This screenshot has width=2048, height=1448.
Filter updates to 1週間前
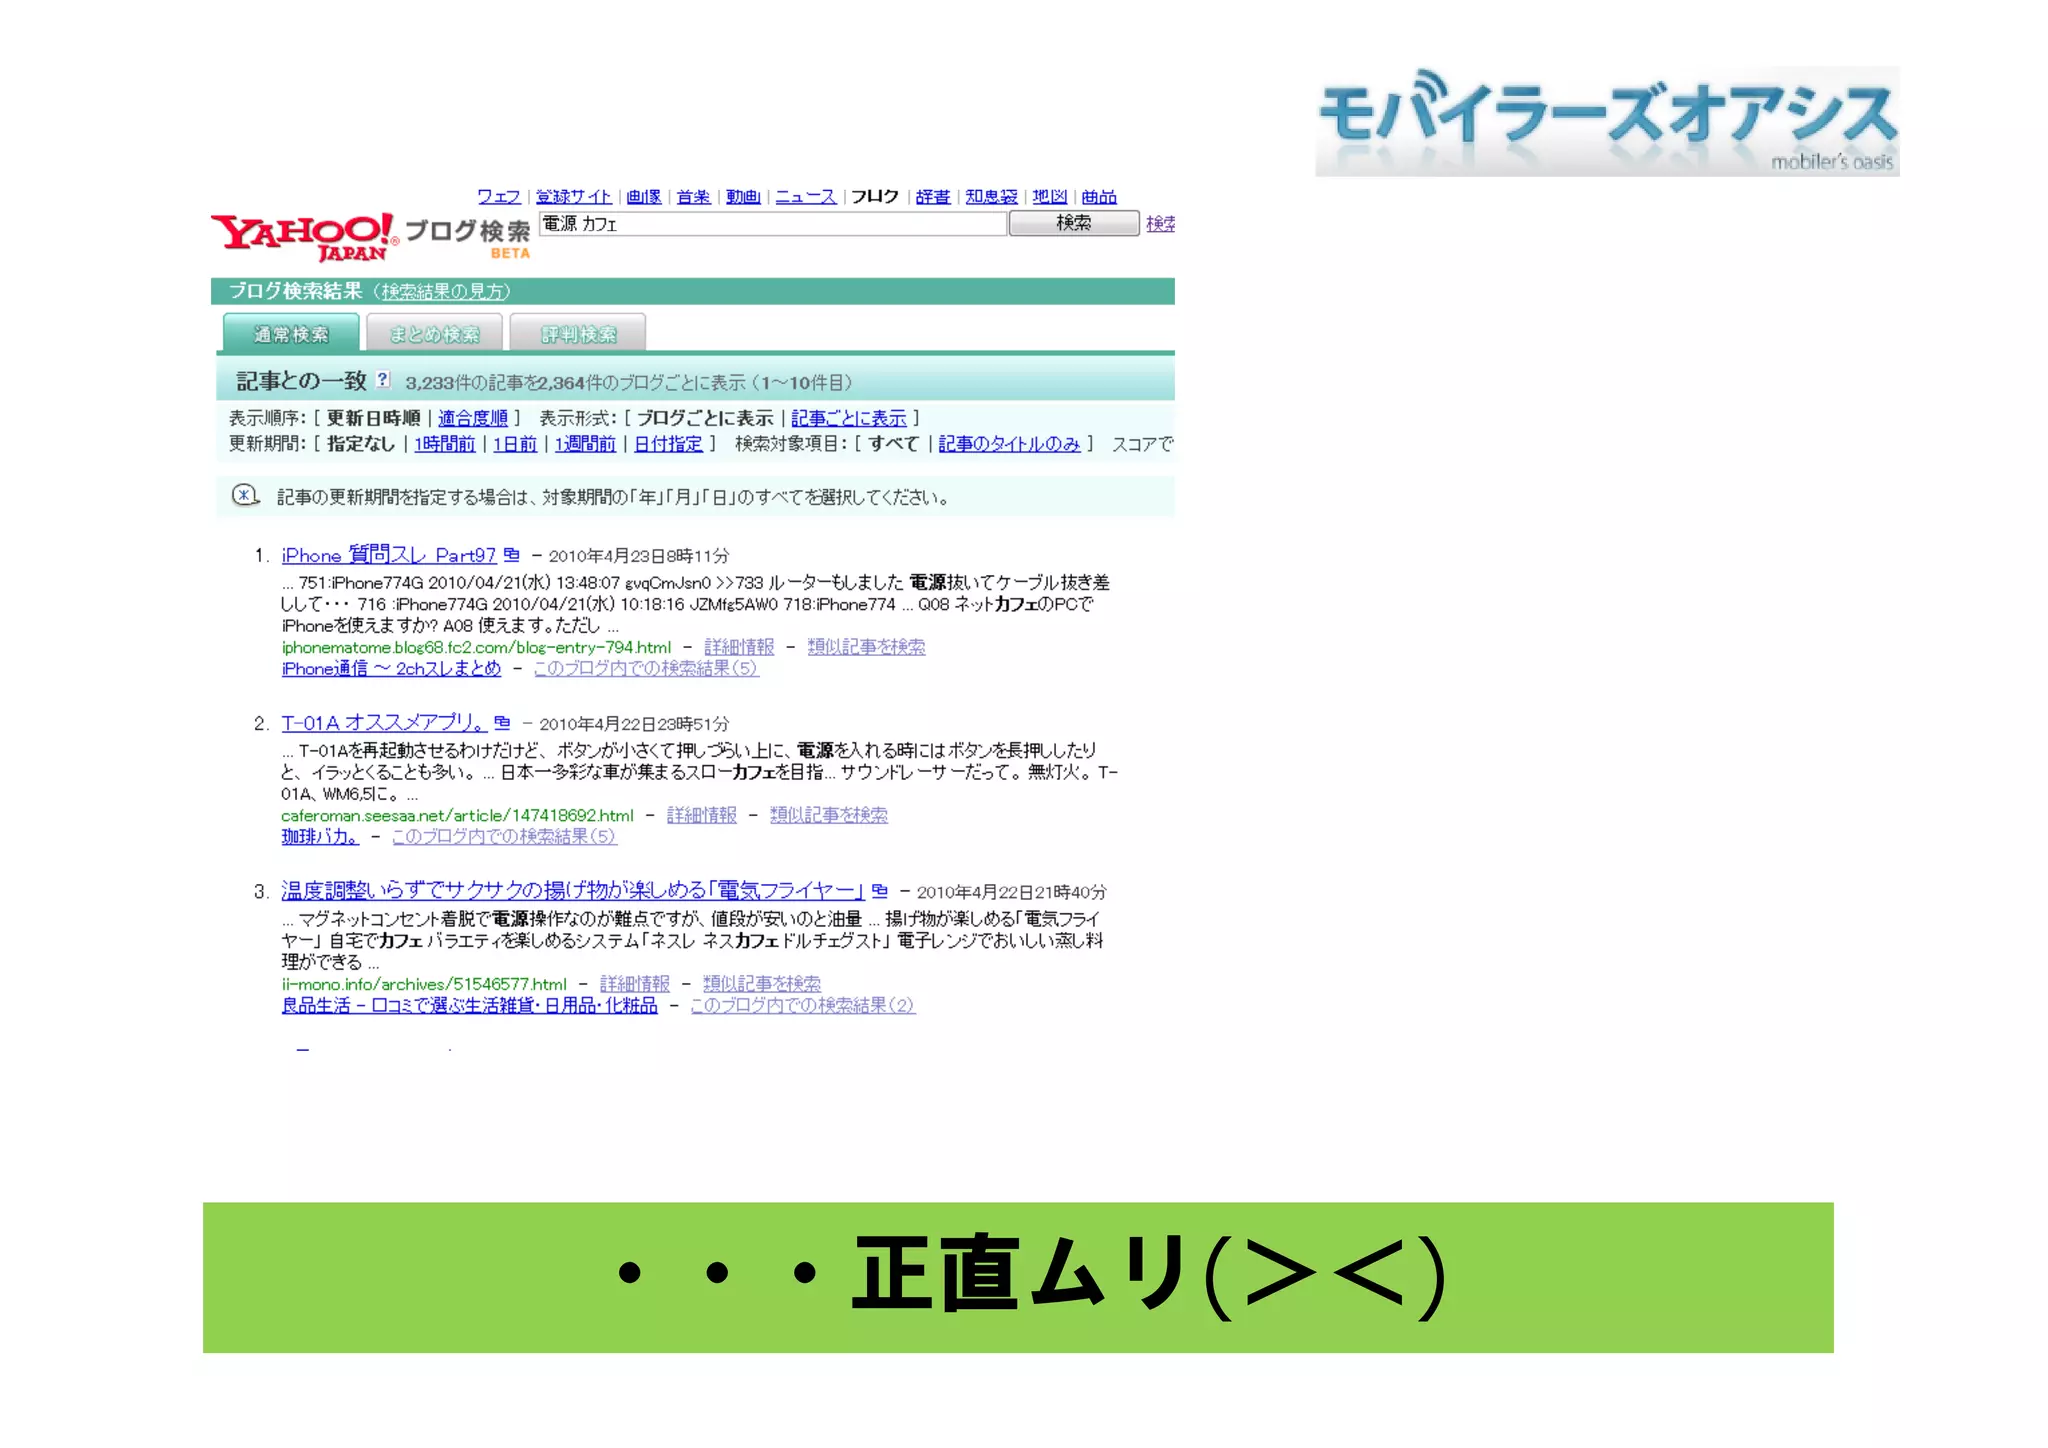585,443
